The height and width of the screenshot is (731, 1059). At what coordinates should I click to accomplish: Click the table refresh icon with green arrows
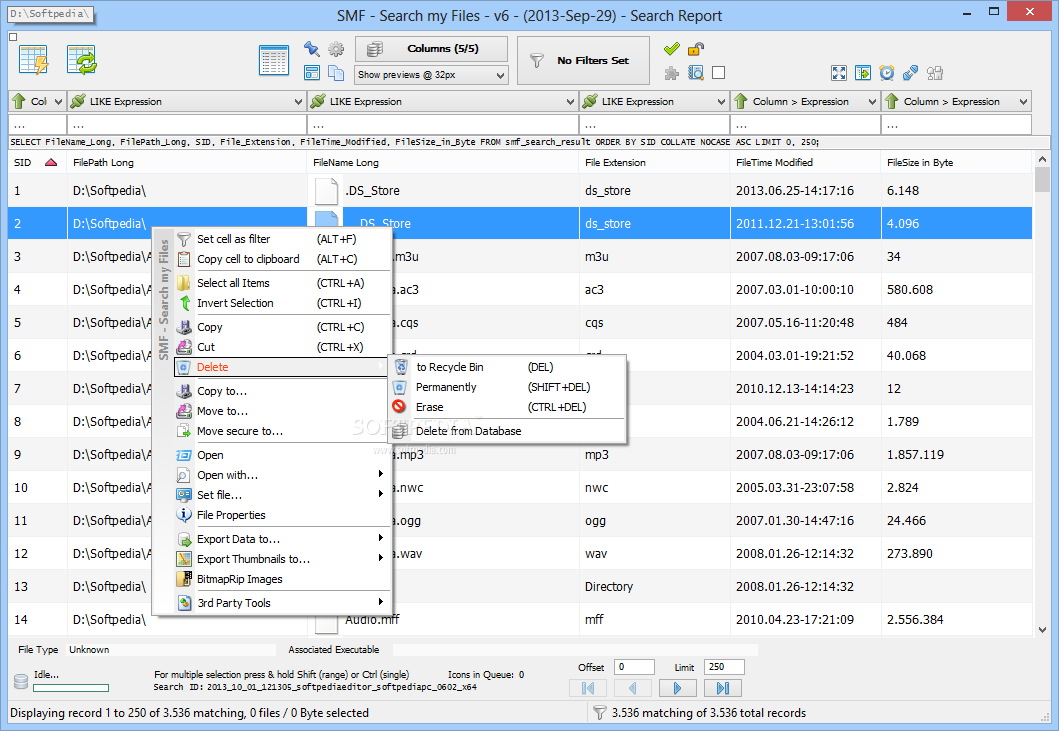[82, 60]
